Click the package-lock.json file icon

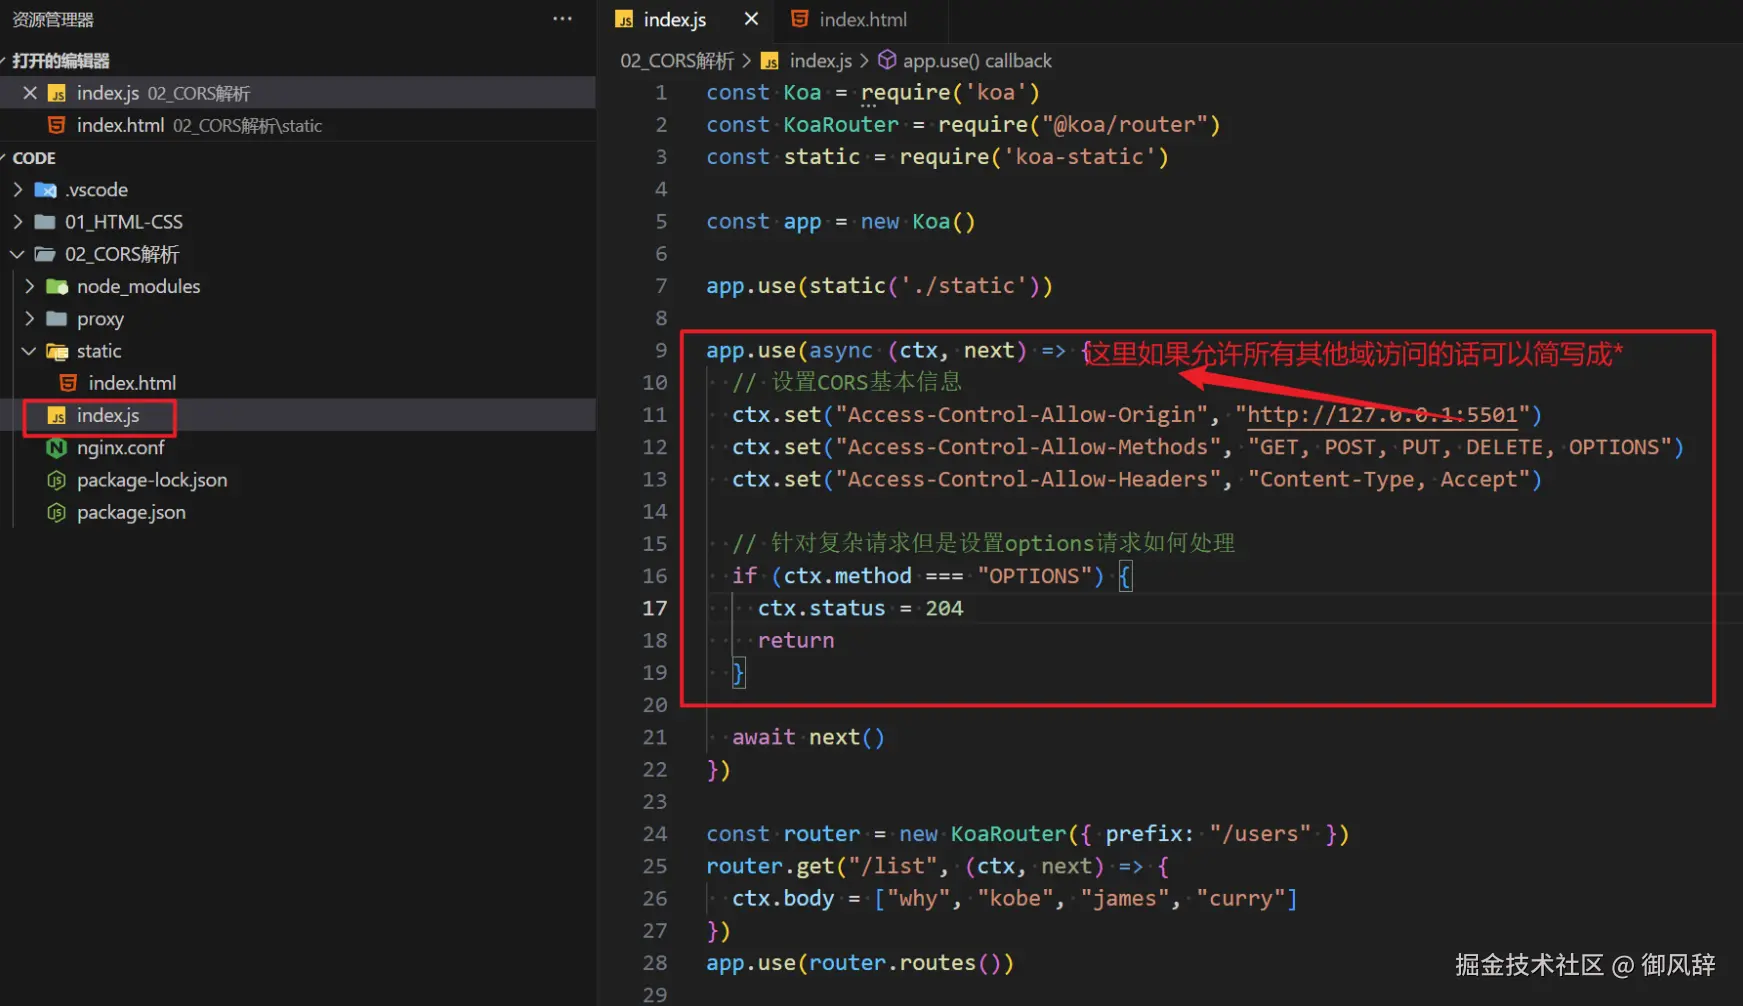[x=57, y=480]
